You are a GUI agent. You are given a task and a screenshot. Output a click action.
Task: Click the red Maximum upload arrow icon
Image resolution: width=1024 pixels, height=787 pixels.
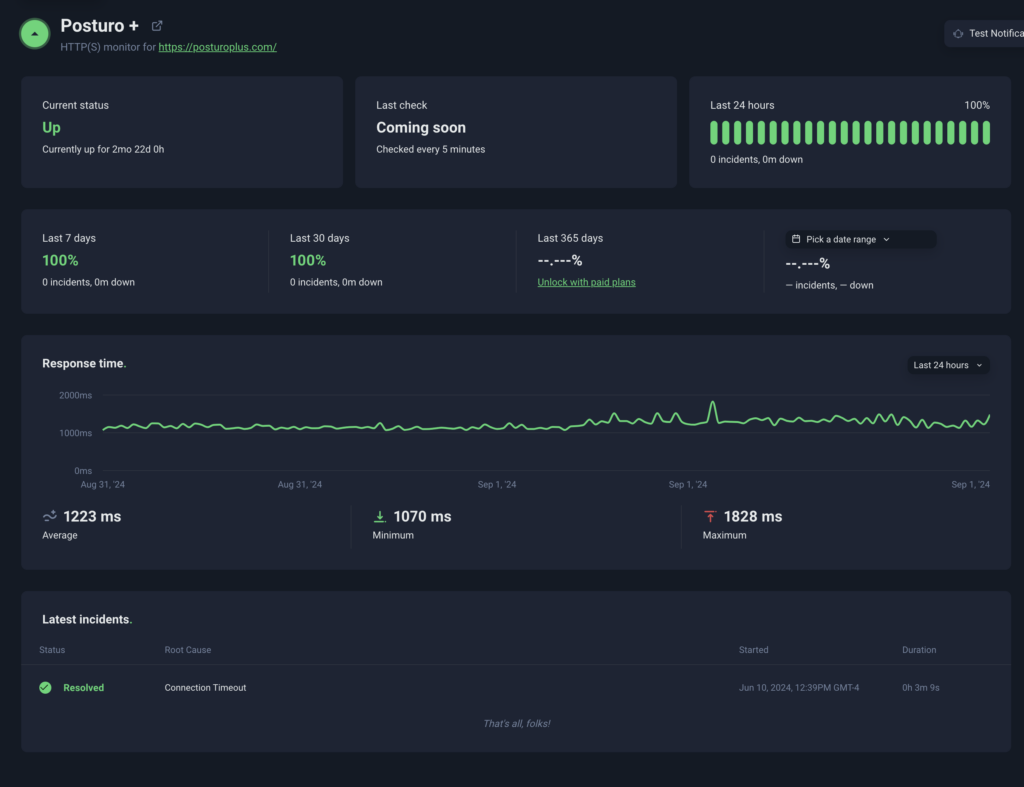(710, 517)
